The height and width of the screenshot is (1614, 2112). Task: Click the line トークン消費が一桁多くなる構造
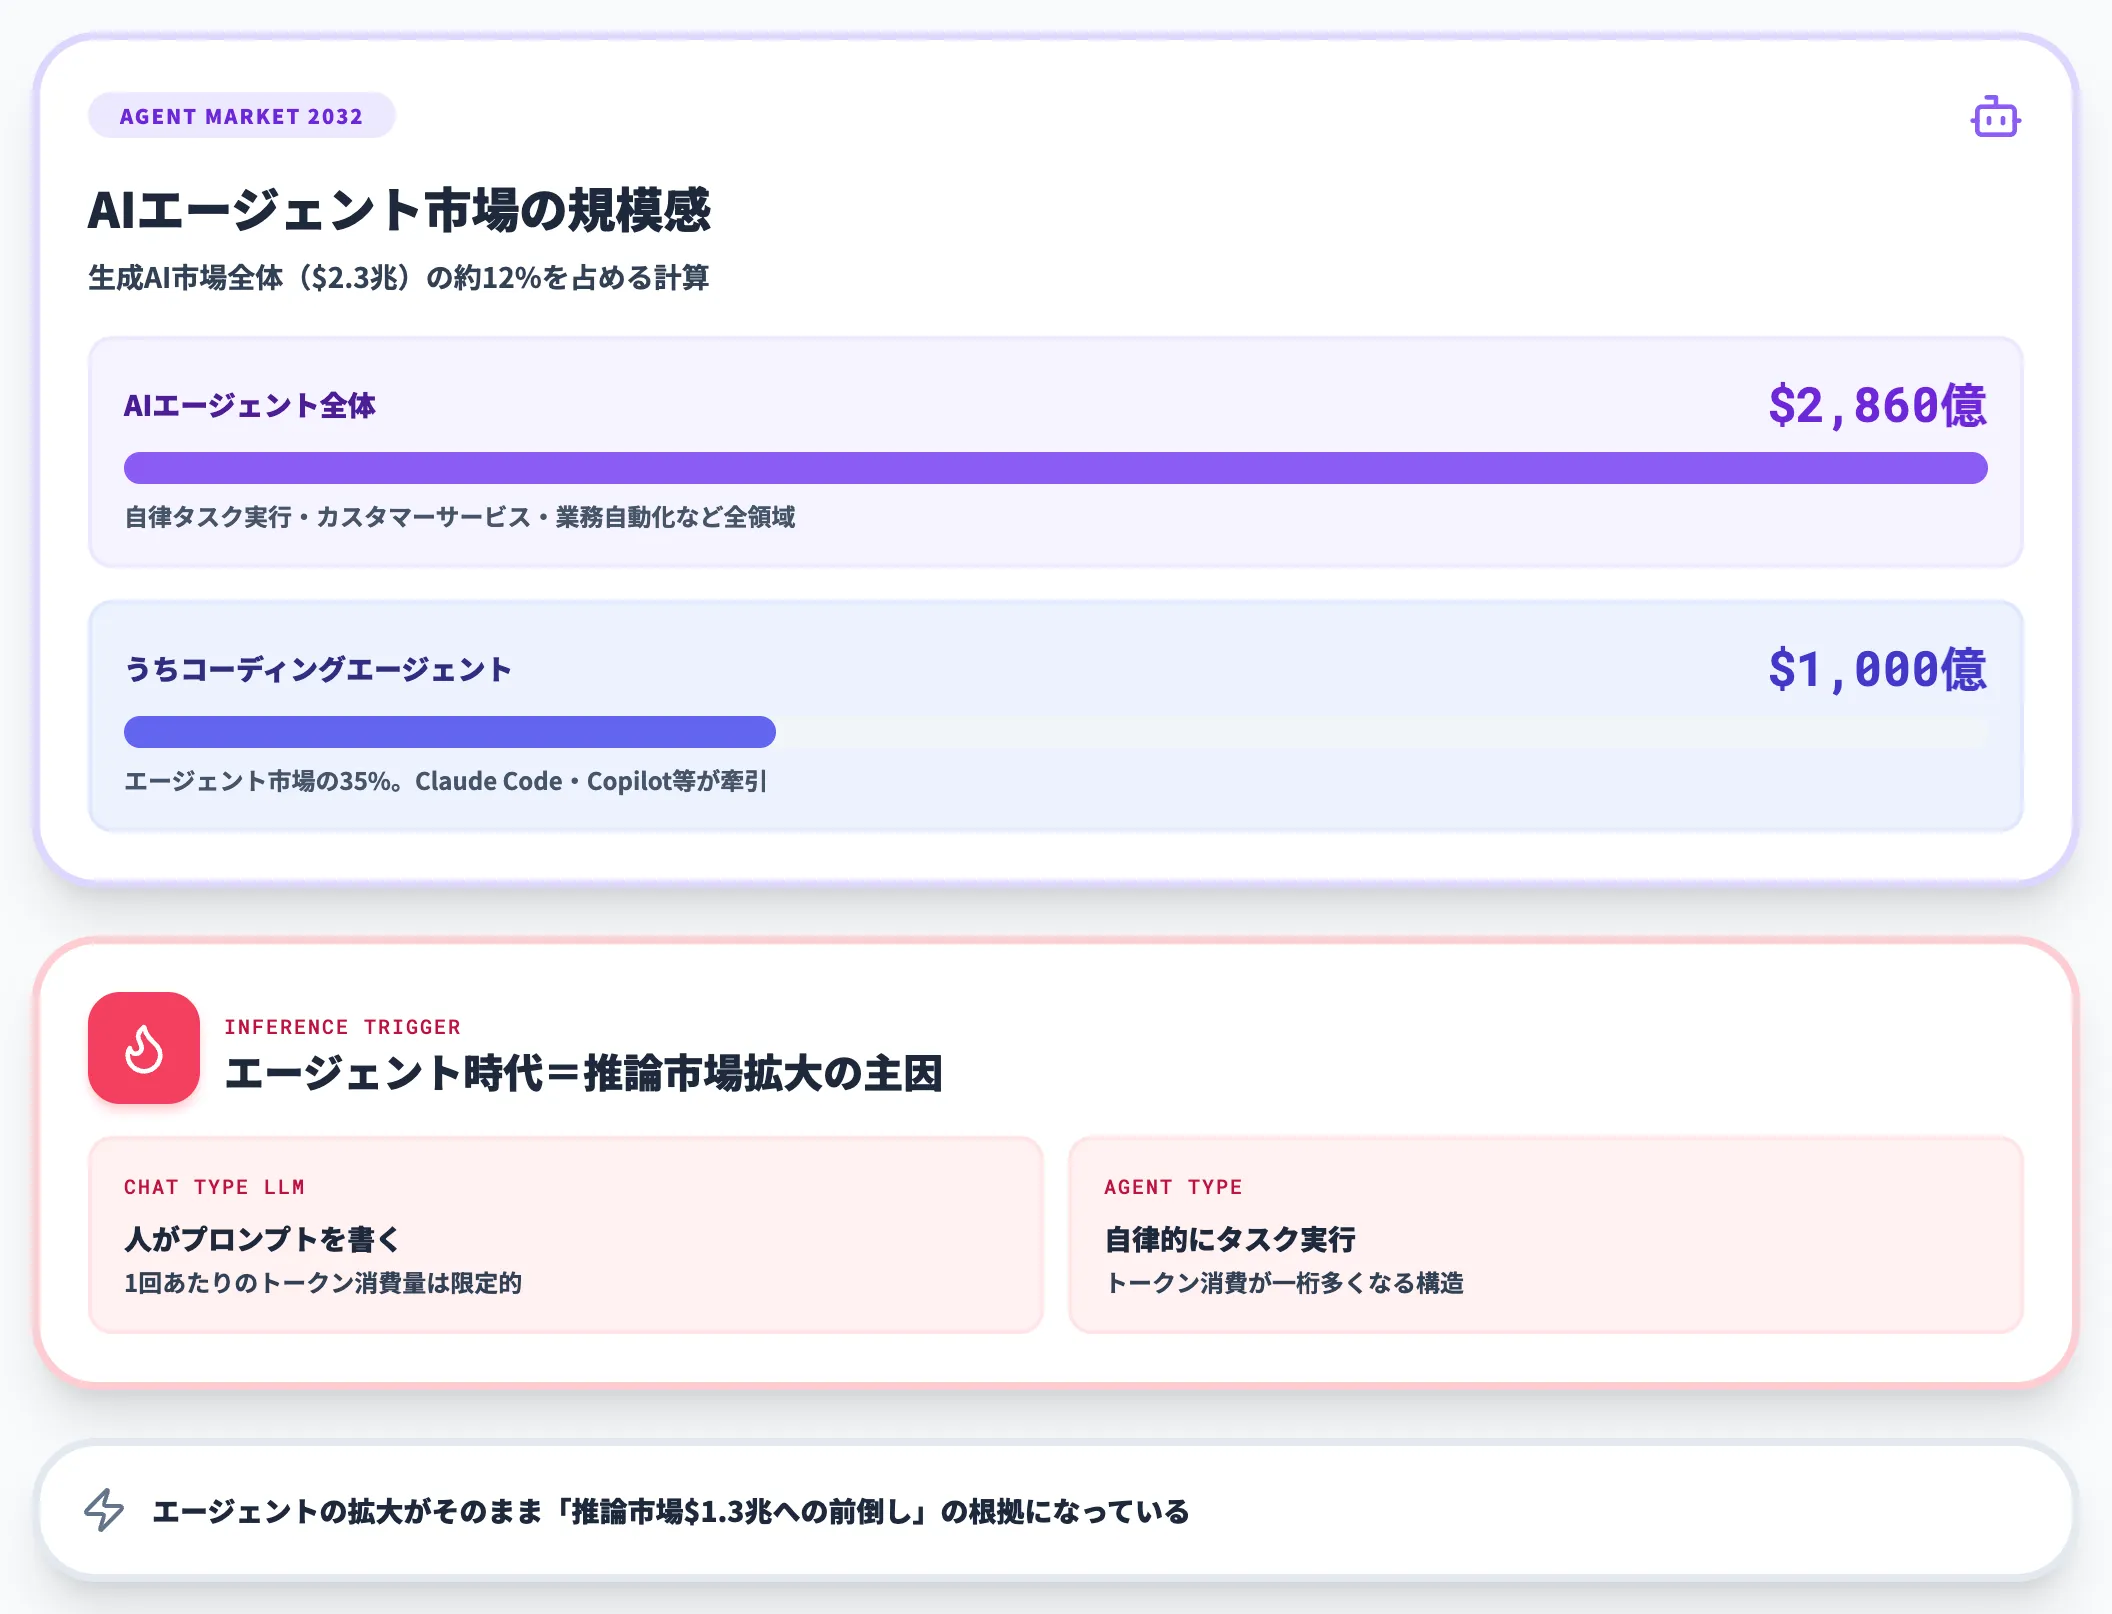(1284, 1283)
